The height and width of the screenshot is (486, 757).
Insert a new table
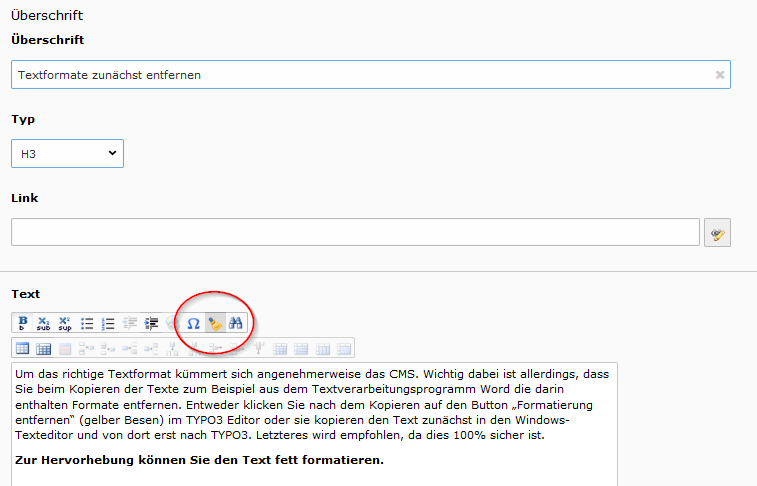22,348
